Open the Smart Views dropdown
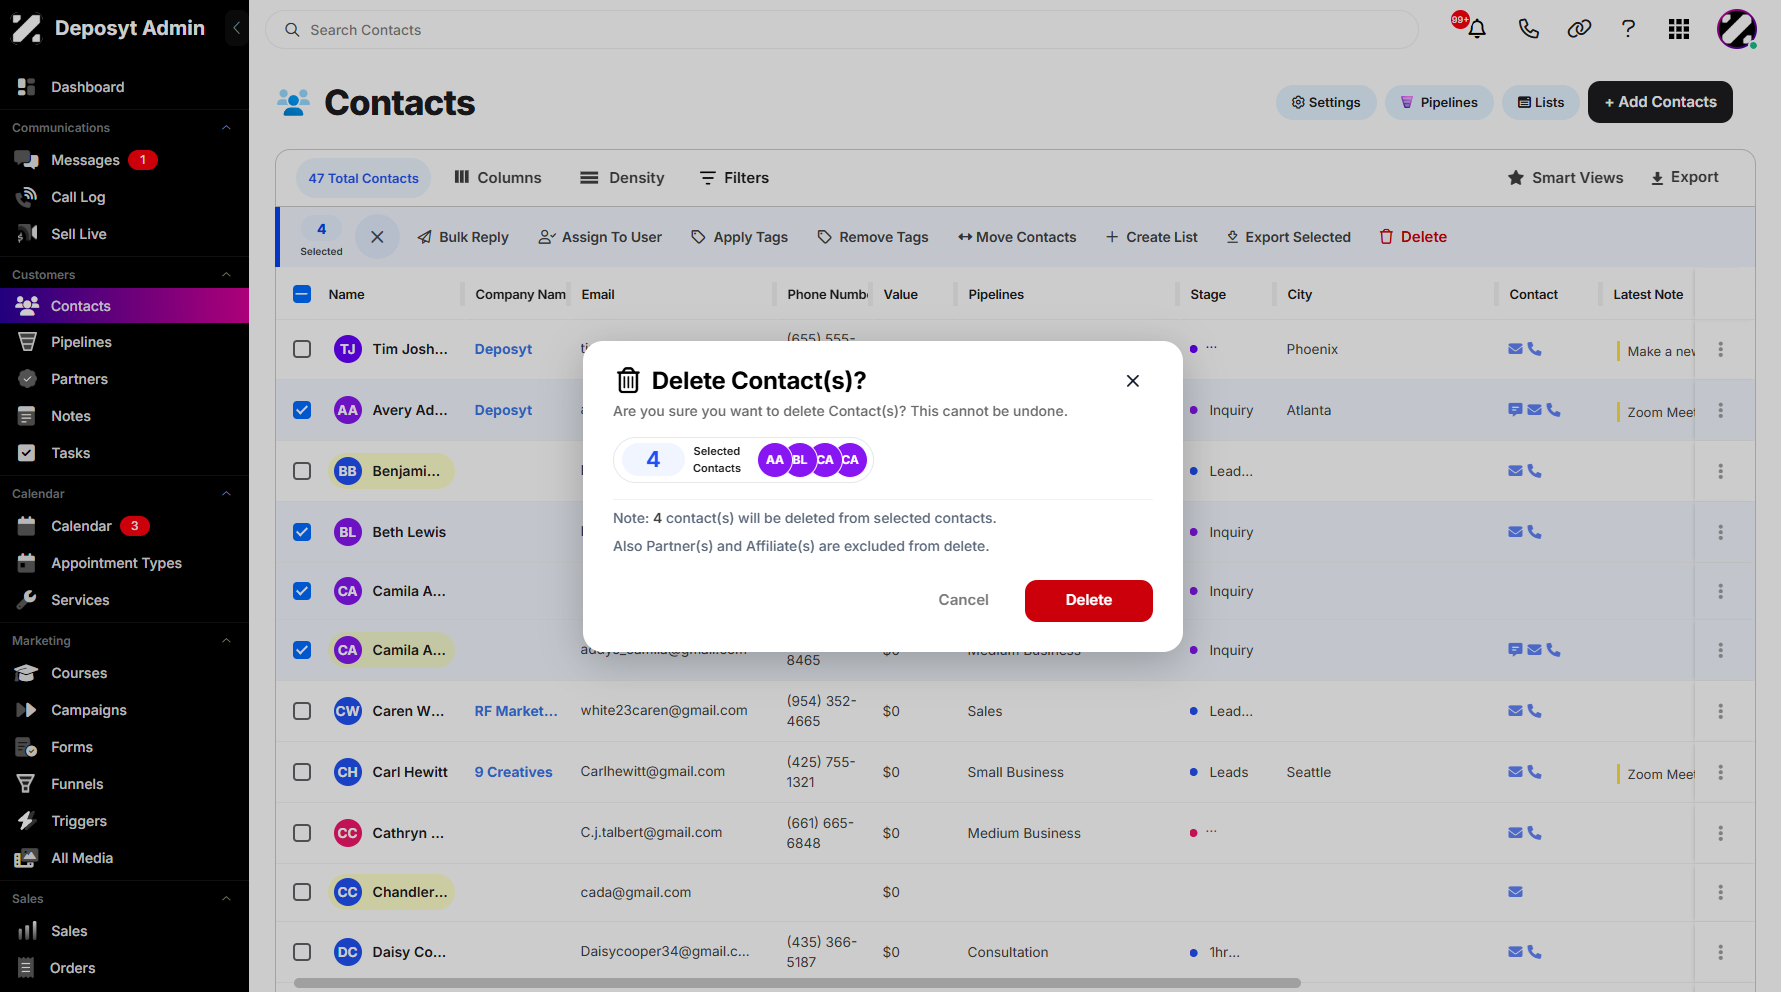Viewport: 1781px width, 992px height. point(1565,178)
